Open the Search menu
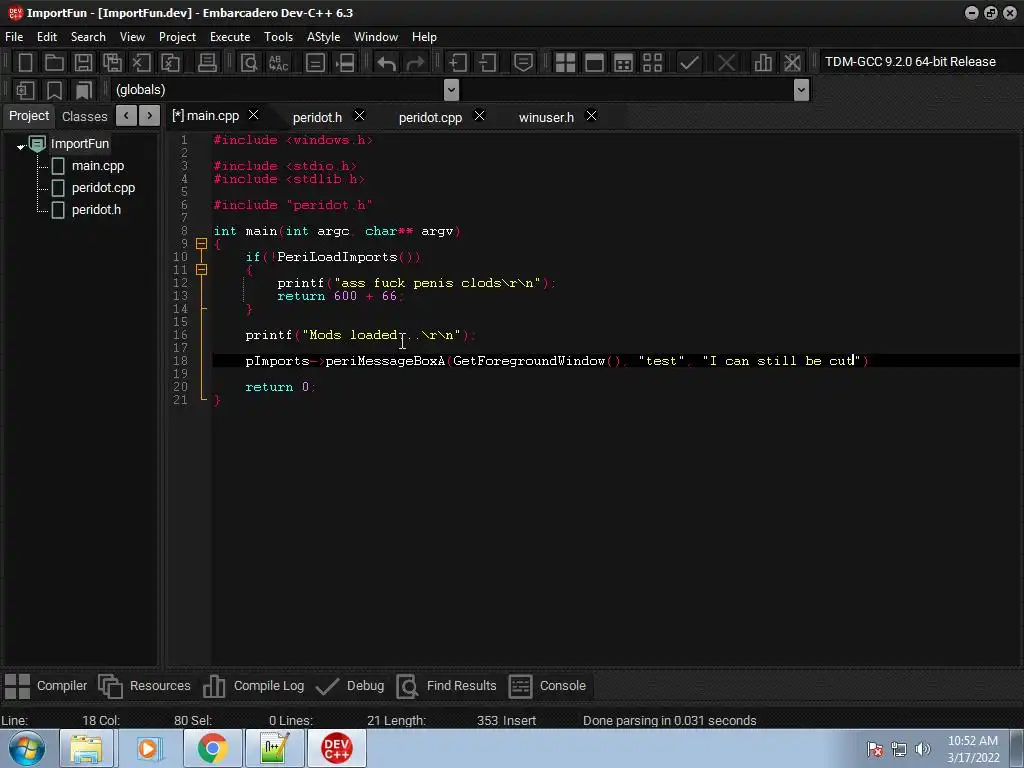This screenshot has height=768, width=1024. 88,37
